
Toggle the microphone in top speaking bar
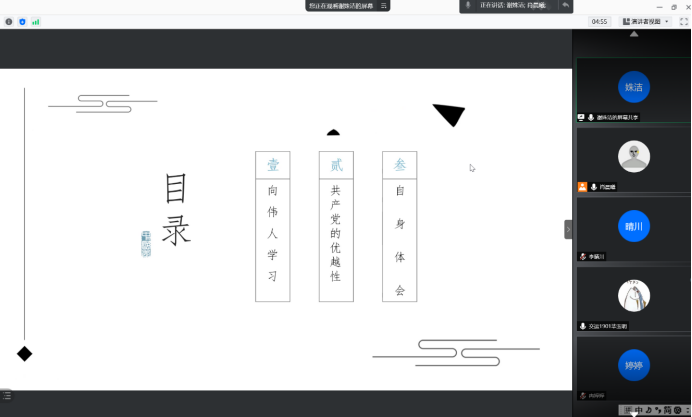point(468,6)
